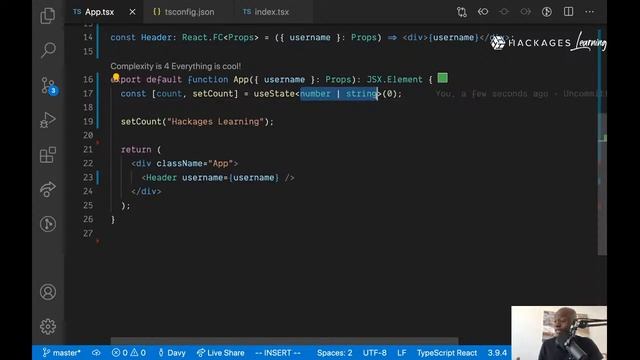Close the App.tsx tab

[132, 12]
